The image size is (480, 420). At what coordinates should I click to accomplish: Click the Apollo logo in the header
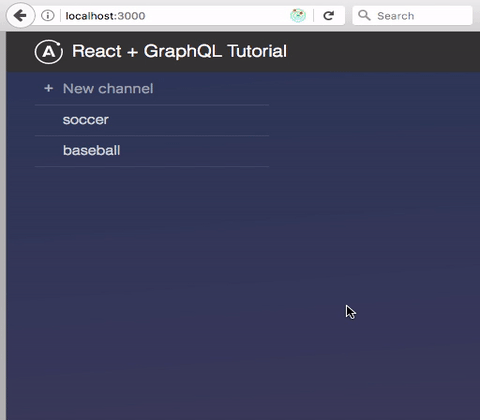49,52
